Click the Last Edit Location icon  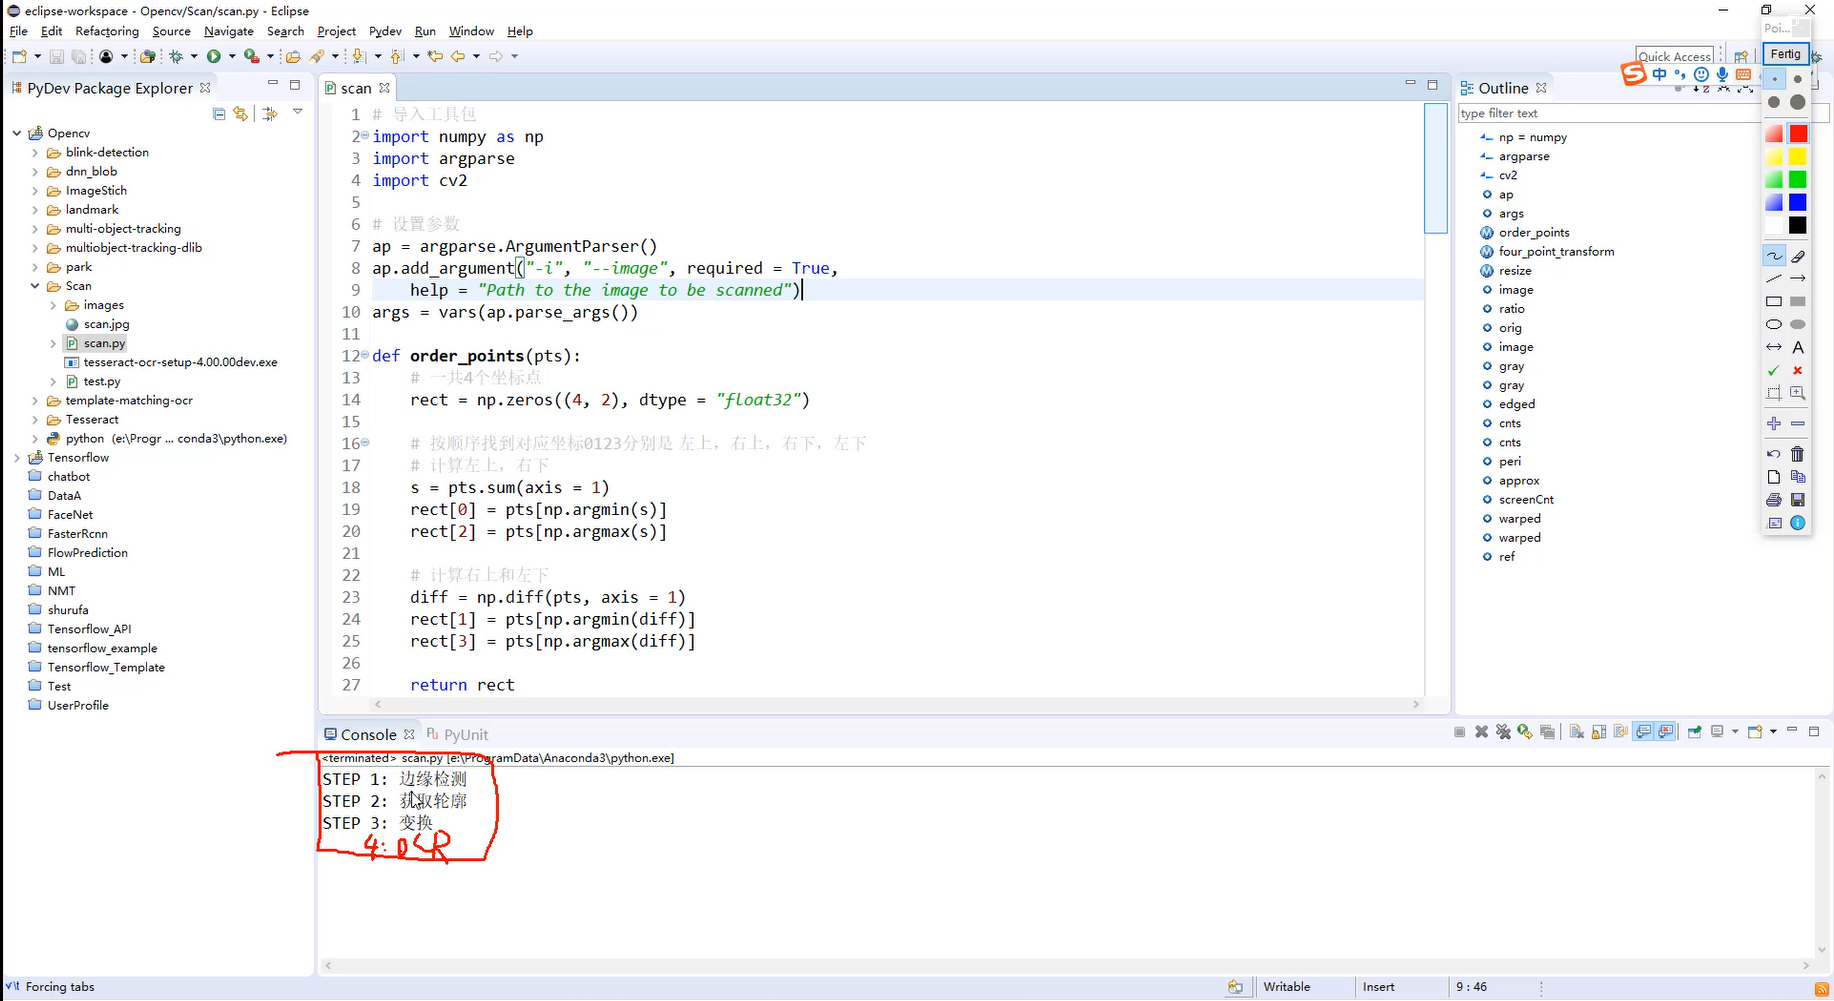tap(435, 57)
